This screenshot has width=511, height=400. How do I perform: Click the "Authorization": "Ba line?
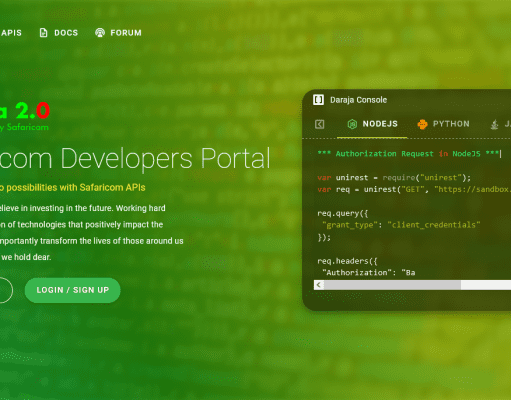[369, 273]
